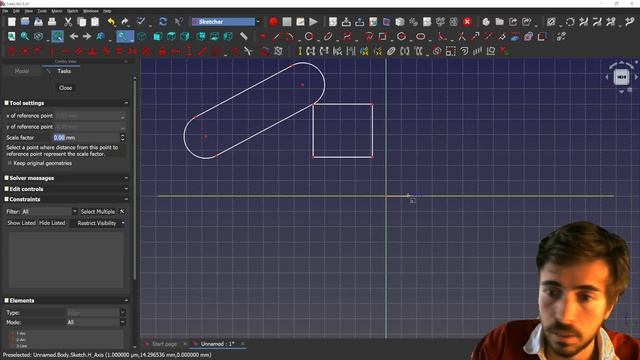
Task: Expand the Edit controls section
Action: point(126,189)
